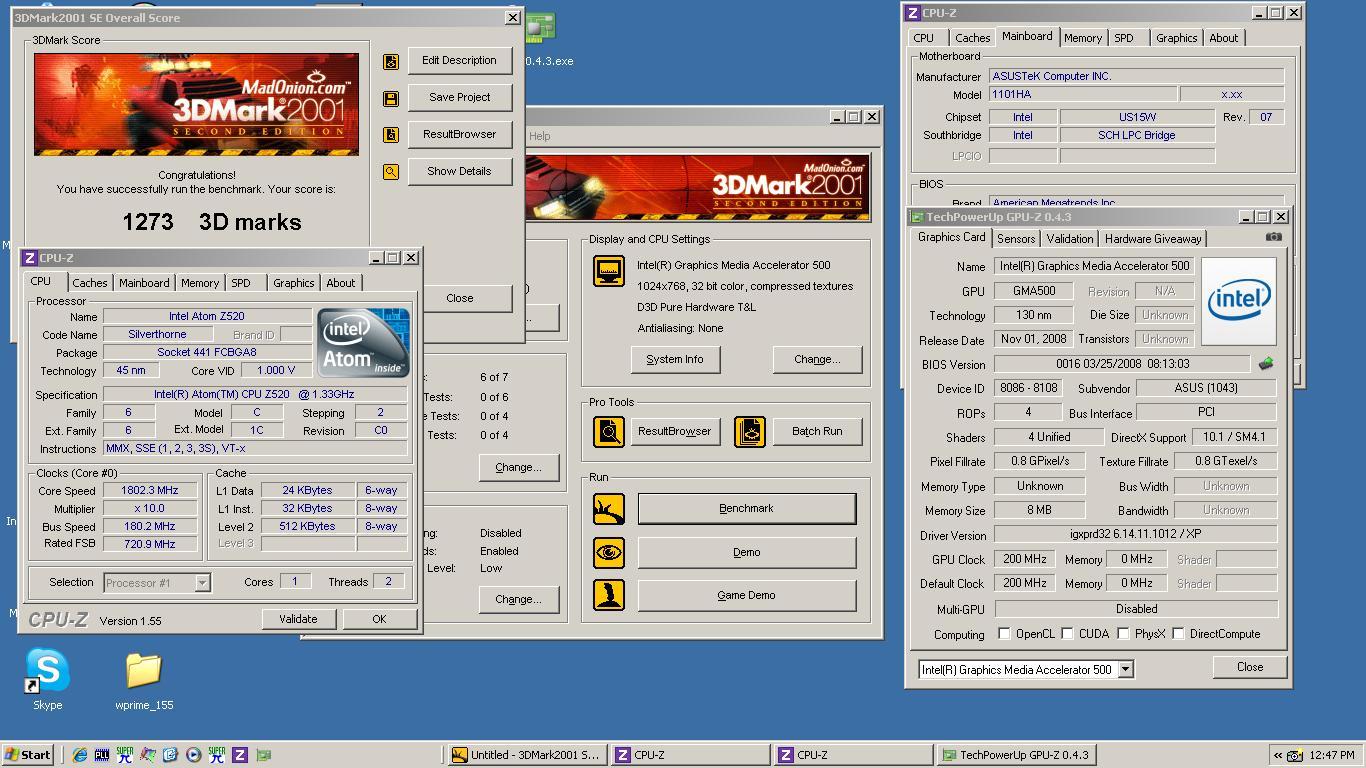The height and width of the screenshot is (768, 1366).
Task: Click Validate in CPU-Z
Action: [298, 620]
